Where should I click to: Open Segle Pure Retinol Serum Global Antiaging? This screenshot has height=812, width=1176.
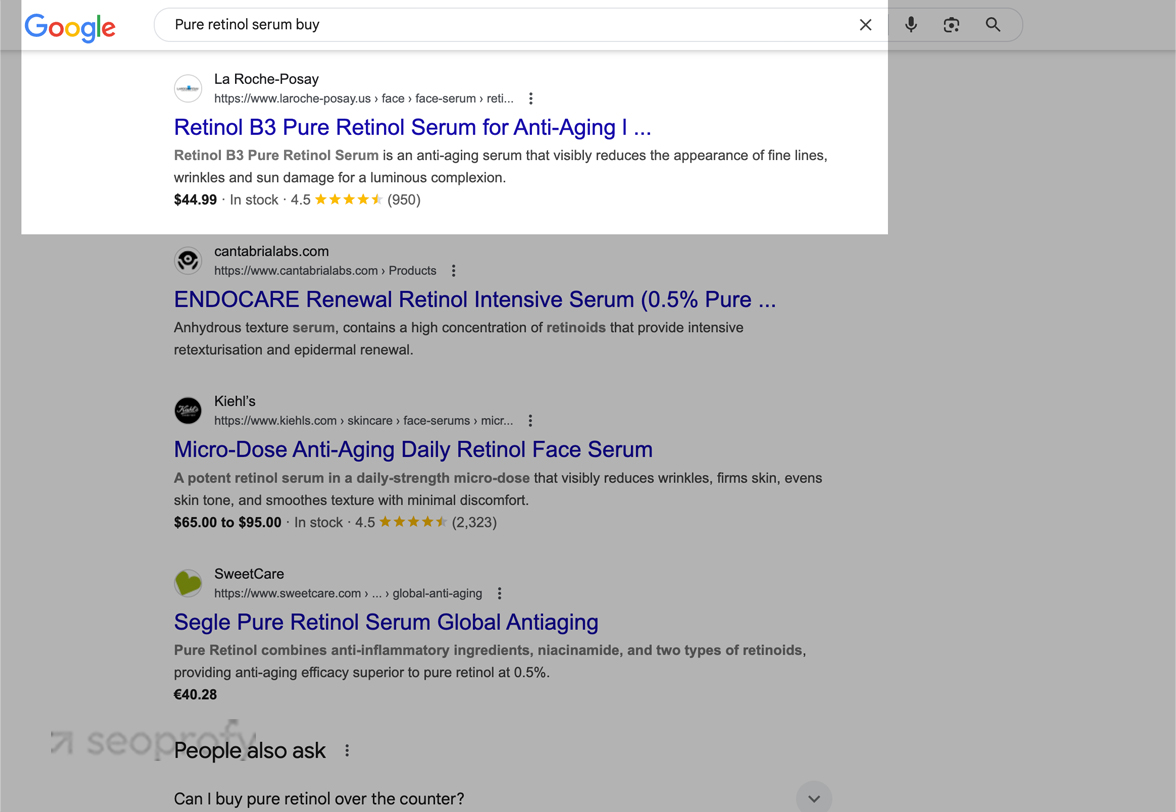click(386, 622)
